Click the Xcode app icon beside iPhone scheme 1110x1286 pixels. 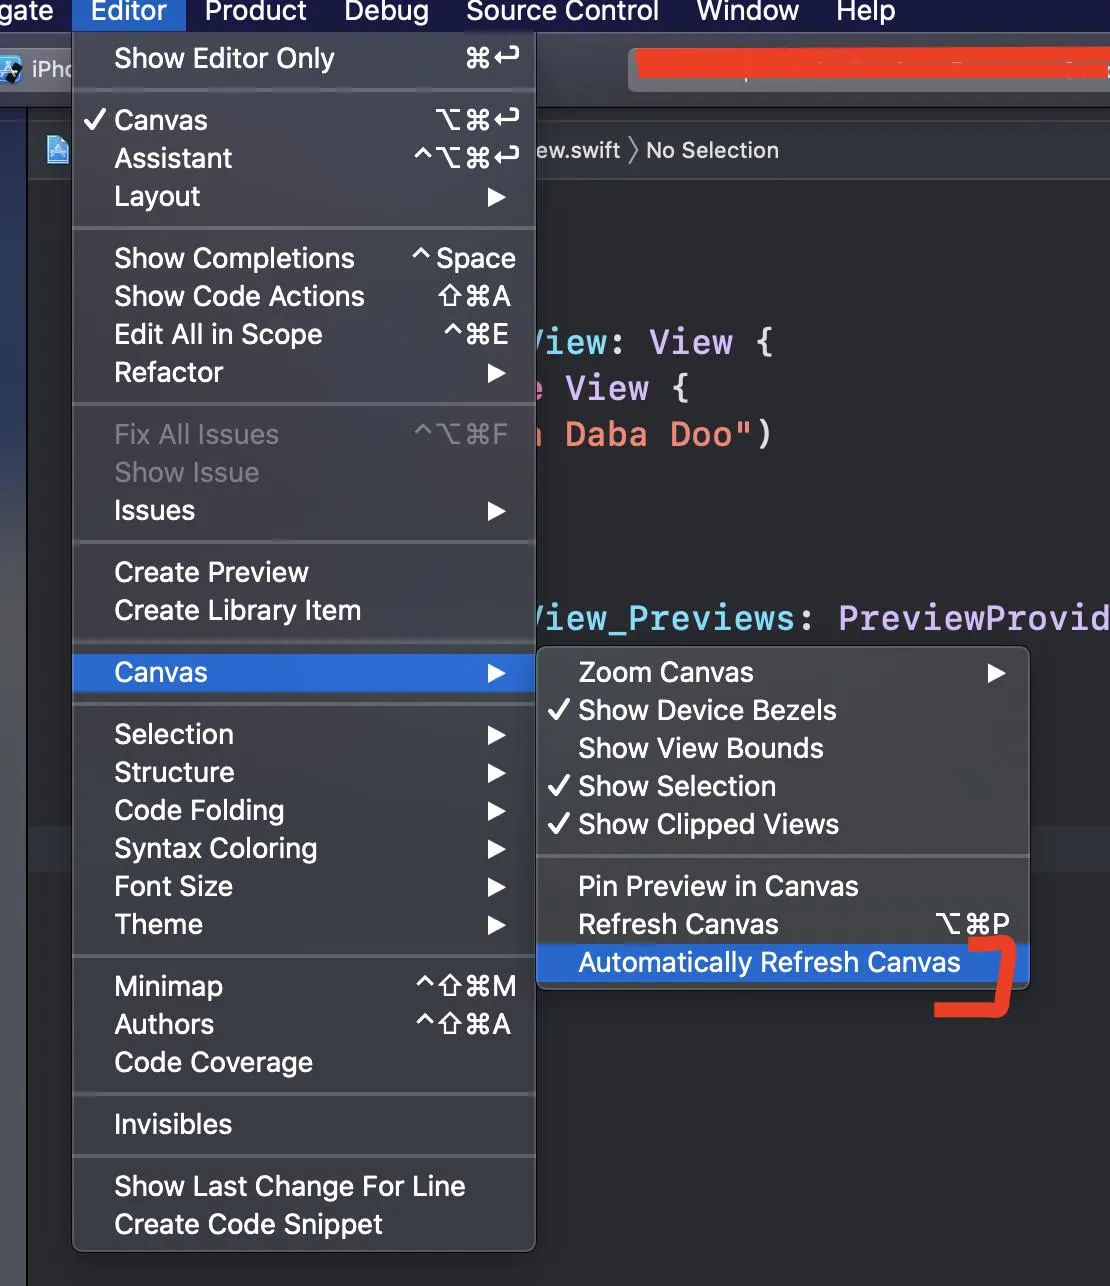[x=11, y=69]
